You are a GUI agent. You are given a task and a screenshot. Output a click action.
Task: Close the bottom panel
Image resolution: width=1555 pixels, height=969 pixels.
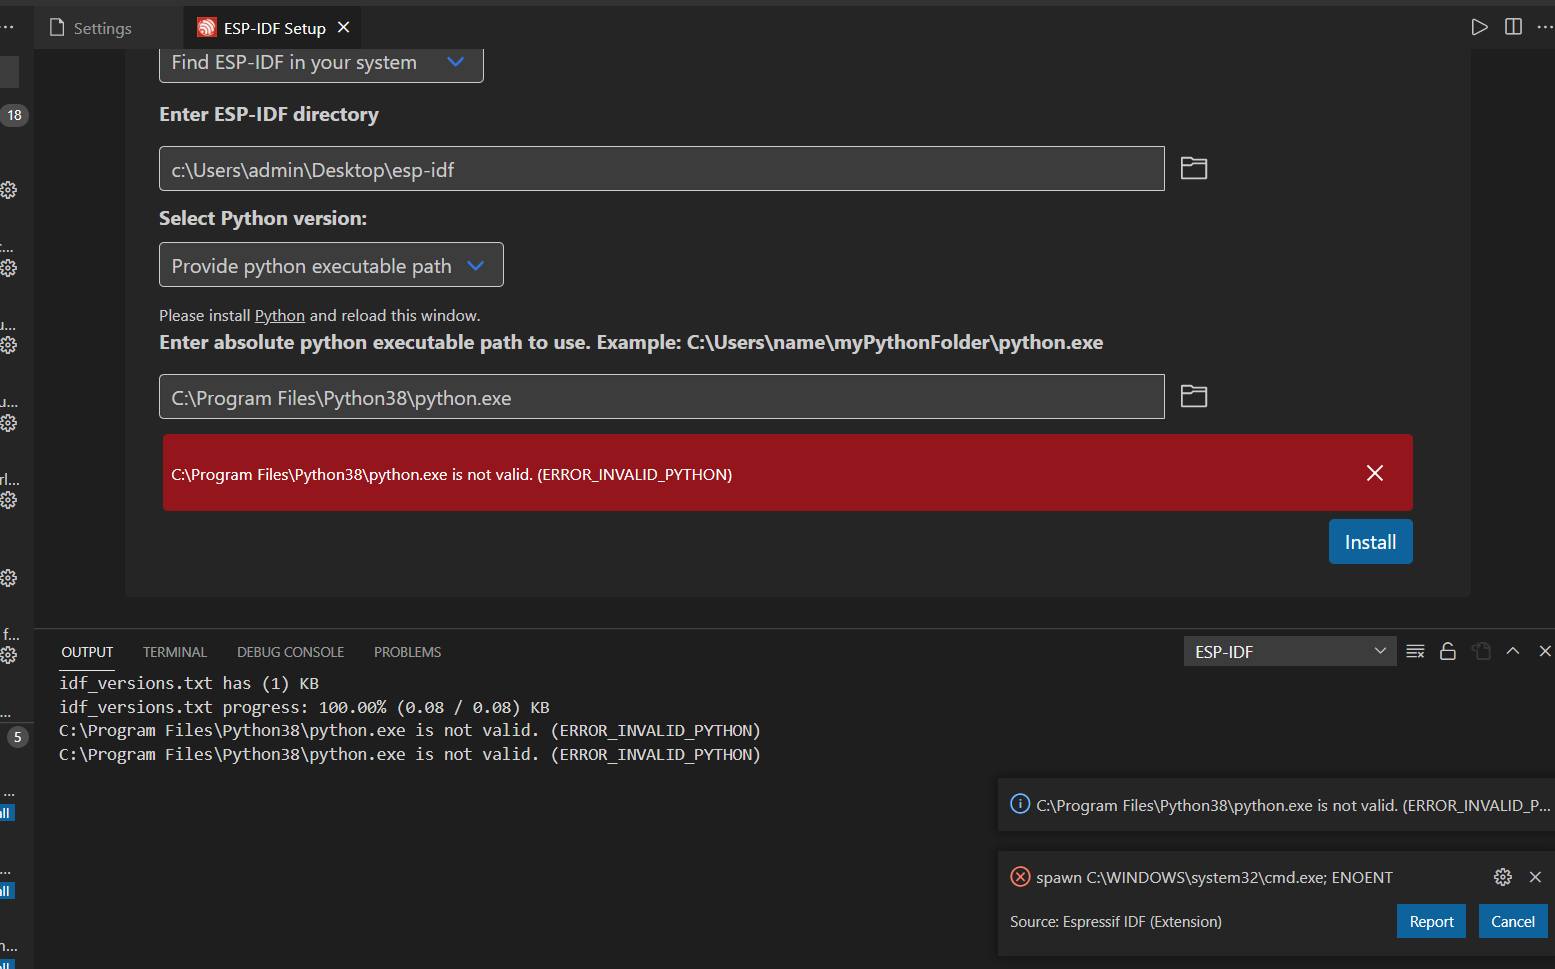coord(1545,651)
